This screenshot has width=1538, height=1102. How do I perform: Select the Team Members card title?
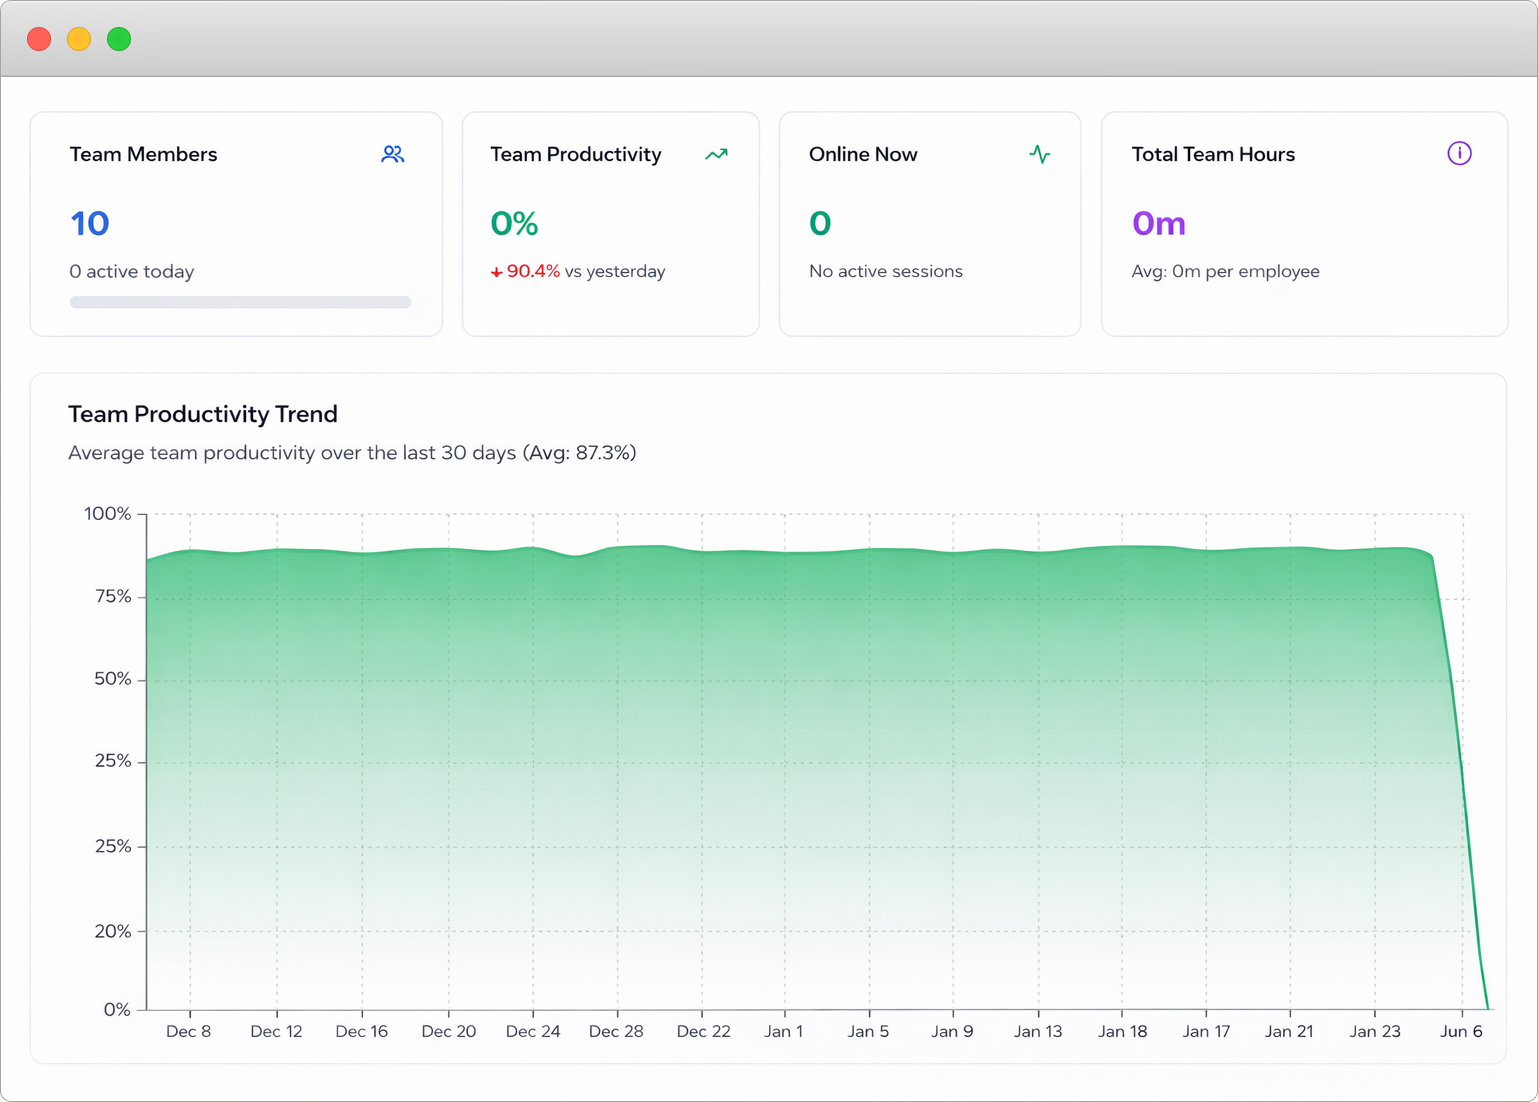[x=143, y=154]
